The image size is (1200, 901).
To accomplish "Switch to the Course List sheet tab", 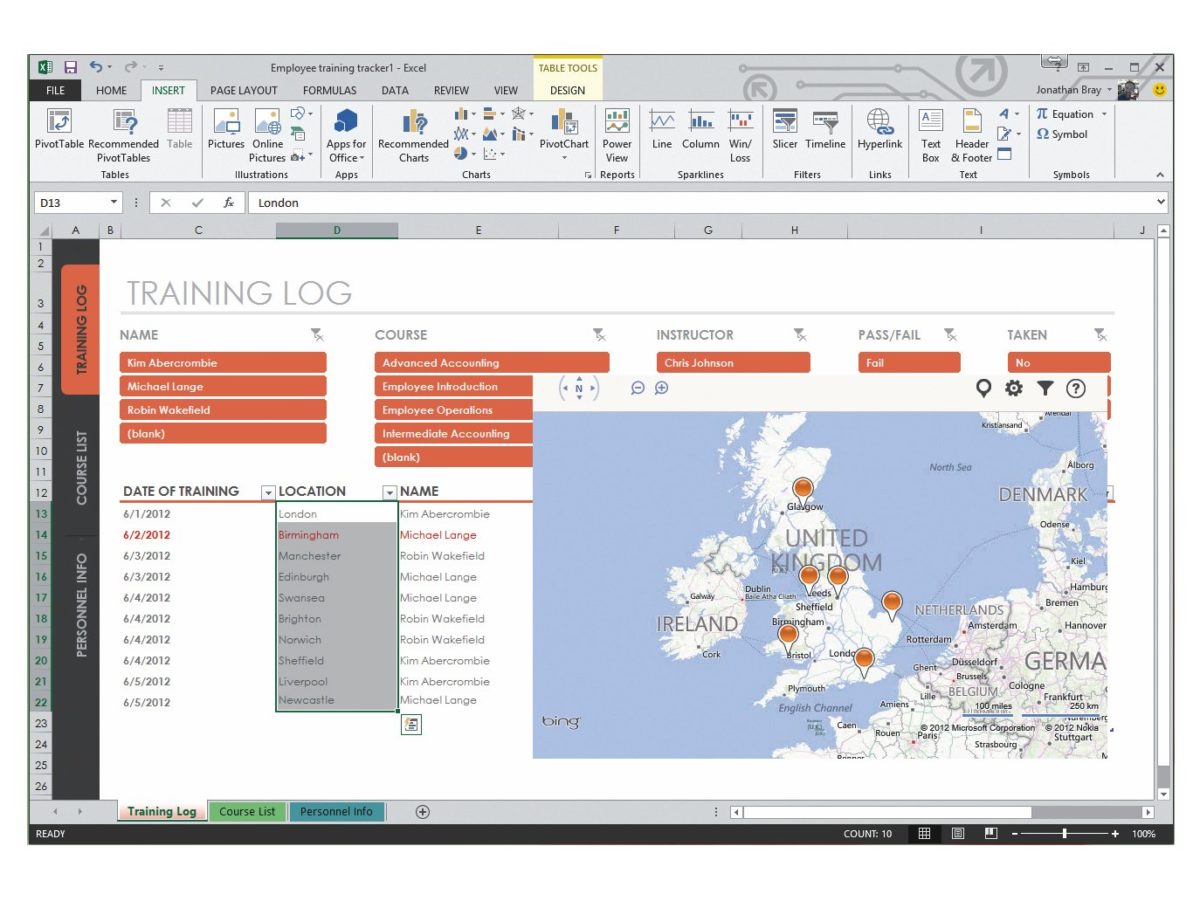I will tap(246, 811).
